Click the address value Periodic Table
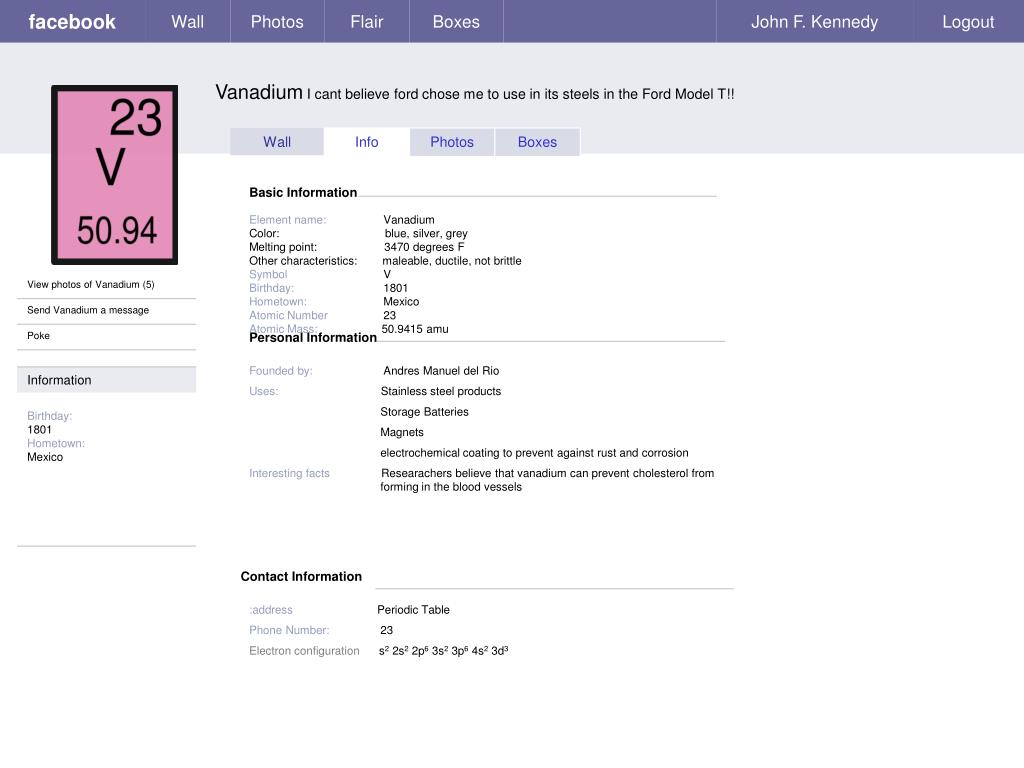This screenshot has height=768, width=1024. 413,609
